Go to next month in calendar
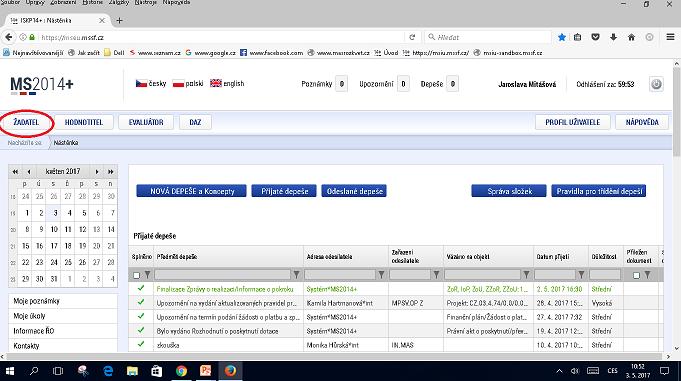This screenshot has height=381, width=681. click(97, 172)
